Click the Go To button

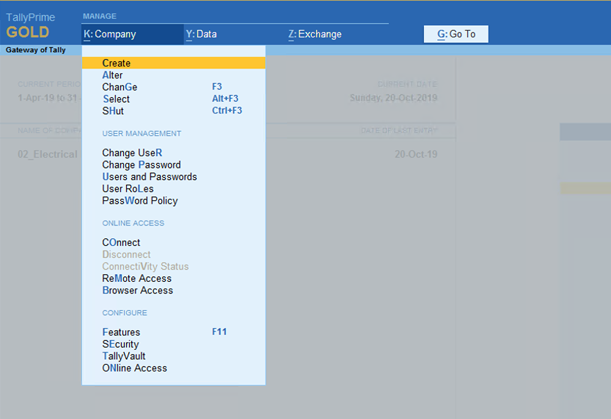point(457,34)
